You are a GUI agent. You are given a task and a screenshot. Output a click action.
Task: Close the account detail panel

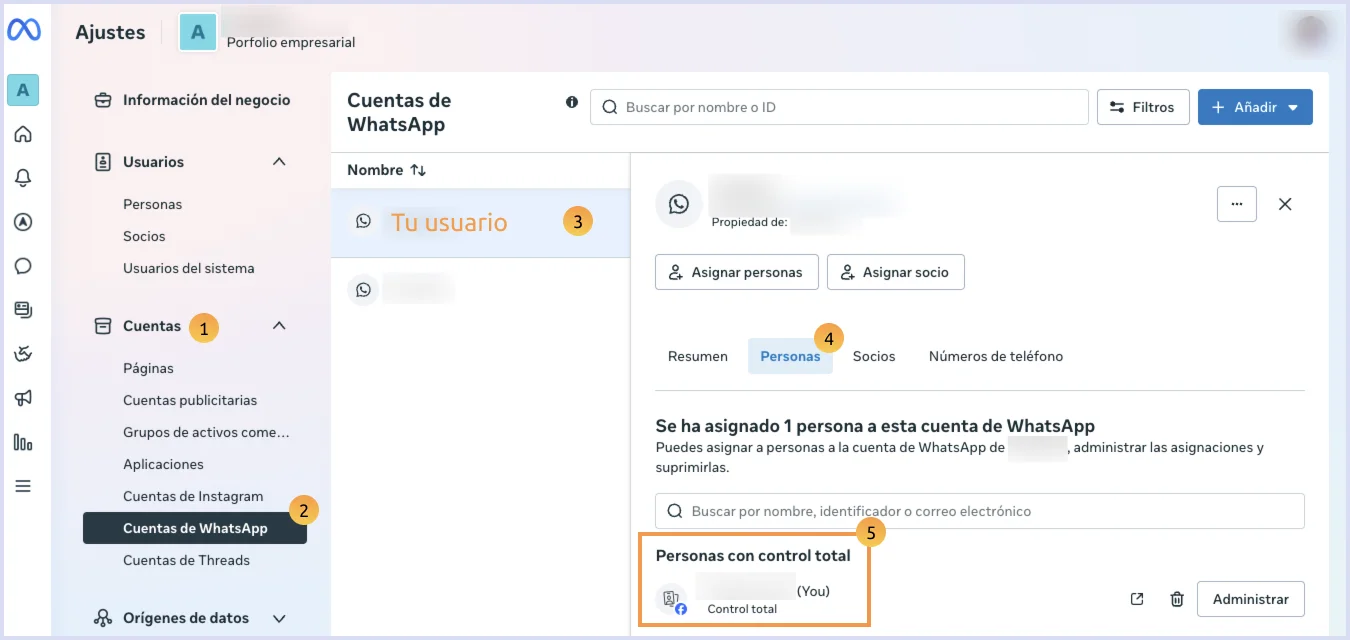tap(1286, 204)
